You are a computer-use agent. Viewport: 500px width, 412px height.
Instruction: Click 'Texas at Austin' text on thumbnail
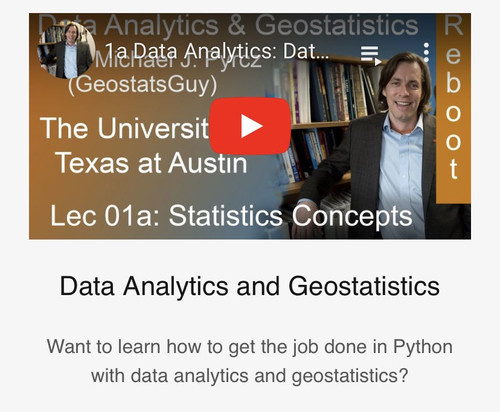(152, 163)
